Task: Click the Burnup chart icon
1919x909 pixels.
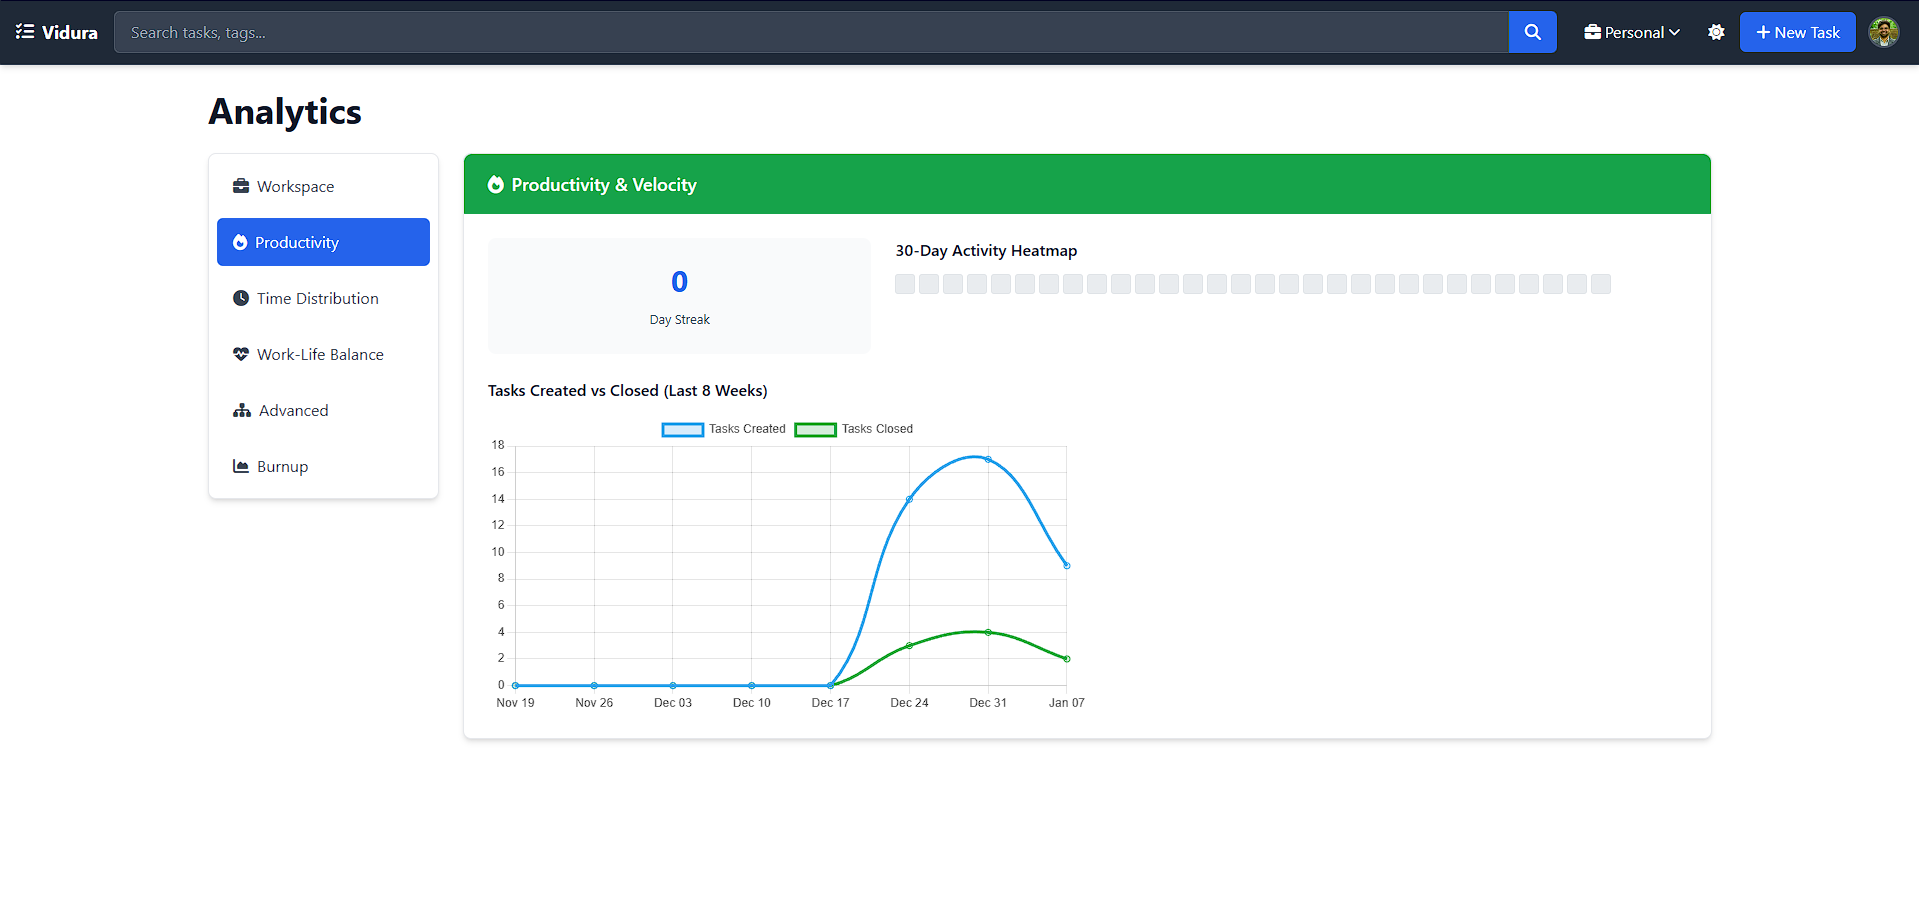Action: (x=241, y=466)
